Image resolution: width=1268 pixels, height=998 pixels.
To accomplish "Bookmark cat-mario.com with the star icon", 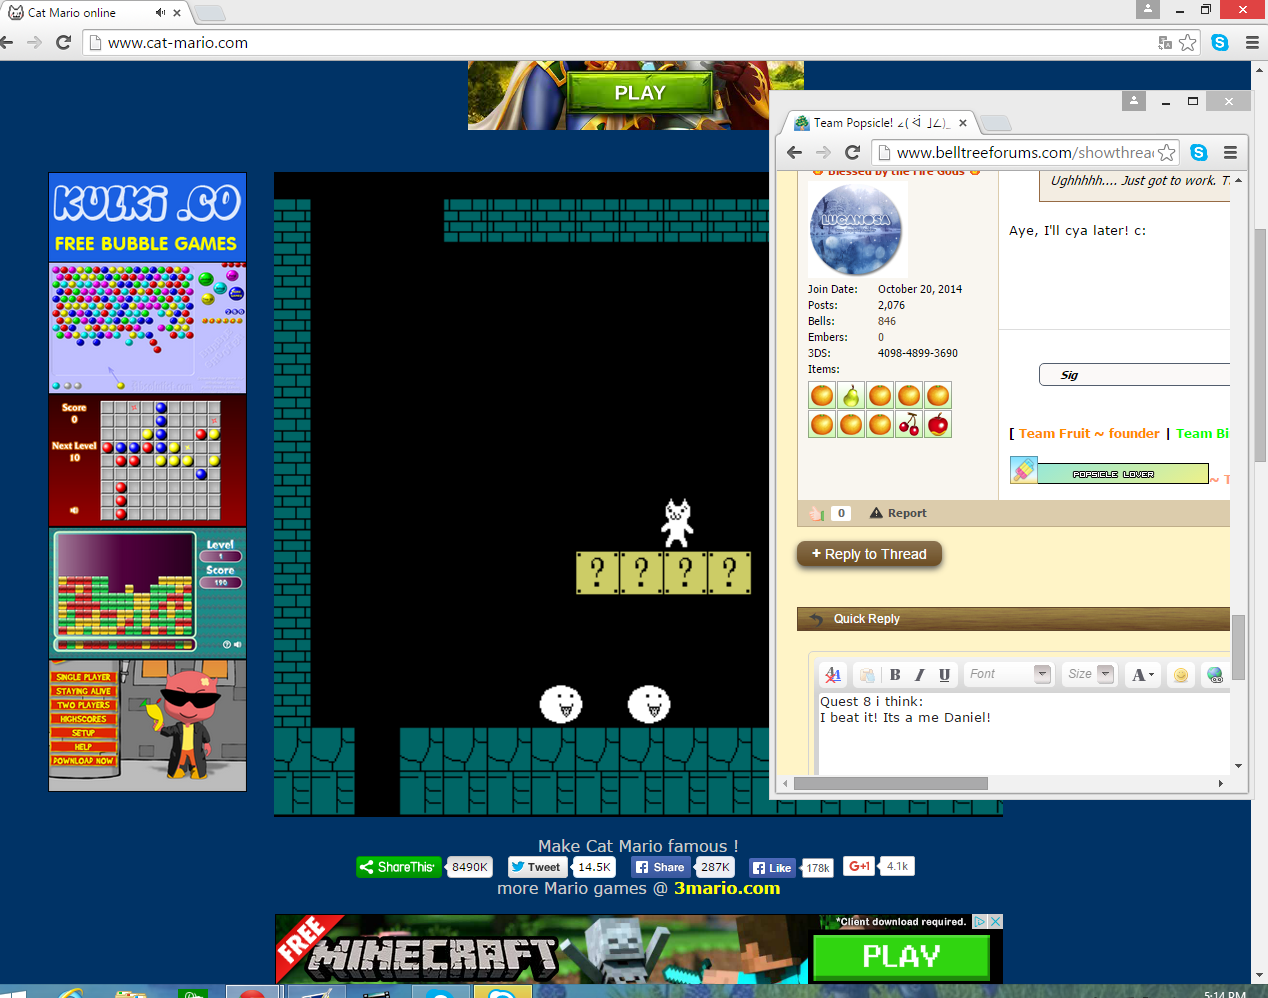I will (1187, 42).
